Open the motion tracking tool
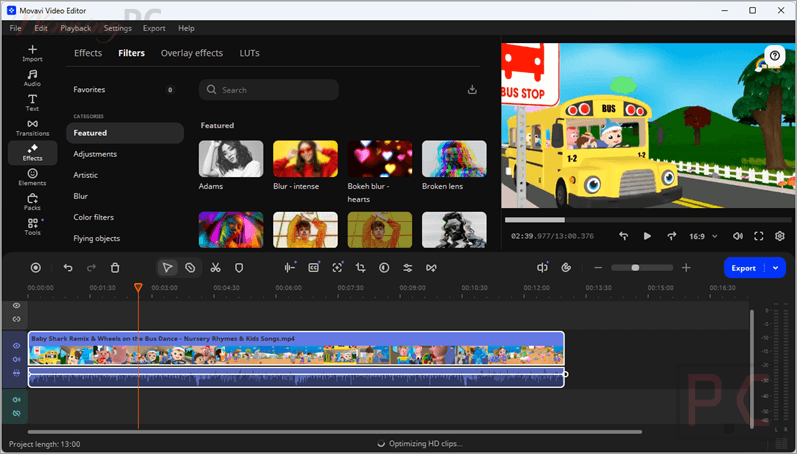Viewport: 797px width, 454px height. tap(338, 268)
